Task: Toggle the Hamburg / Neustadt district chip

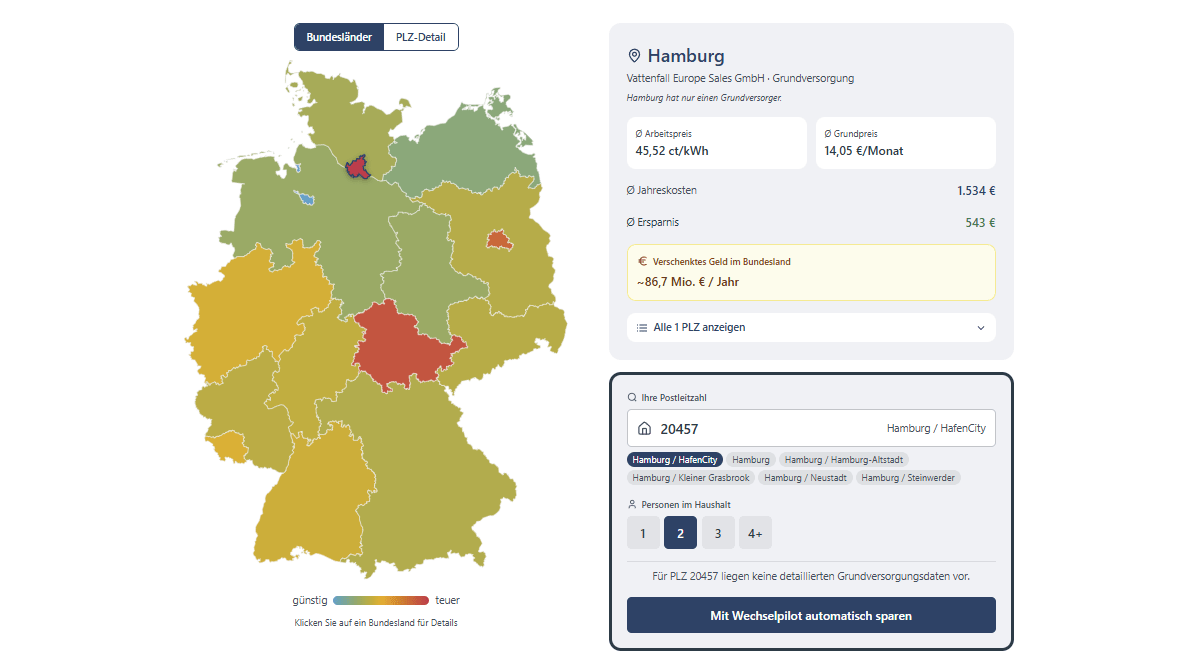Action: tap(805, 478)
